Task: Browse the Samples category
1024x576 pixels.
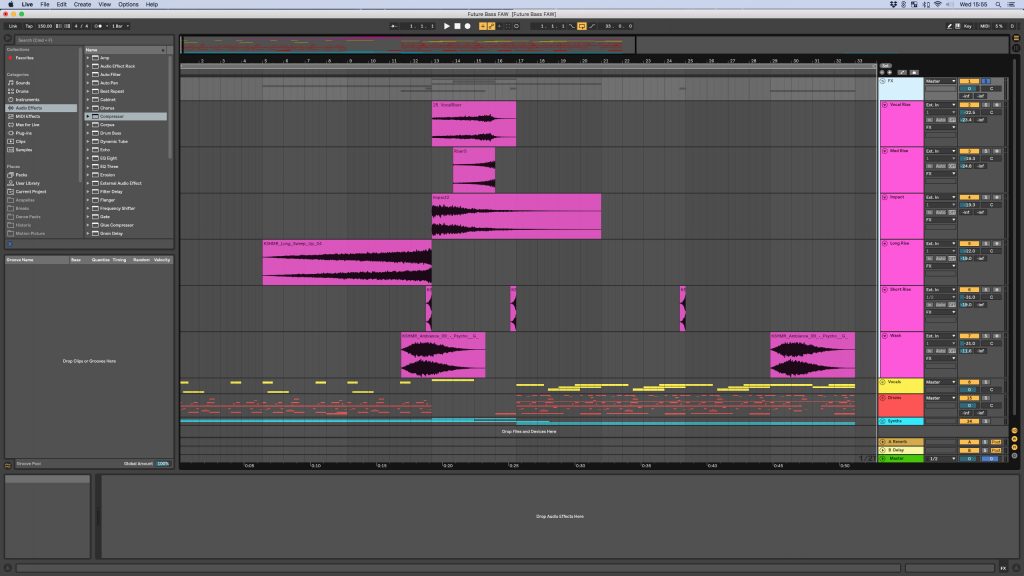Action: pos(24,150)
